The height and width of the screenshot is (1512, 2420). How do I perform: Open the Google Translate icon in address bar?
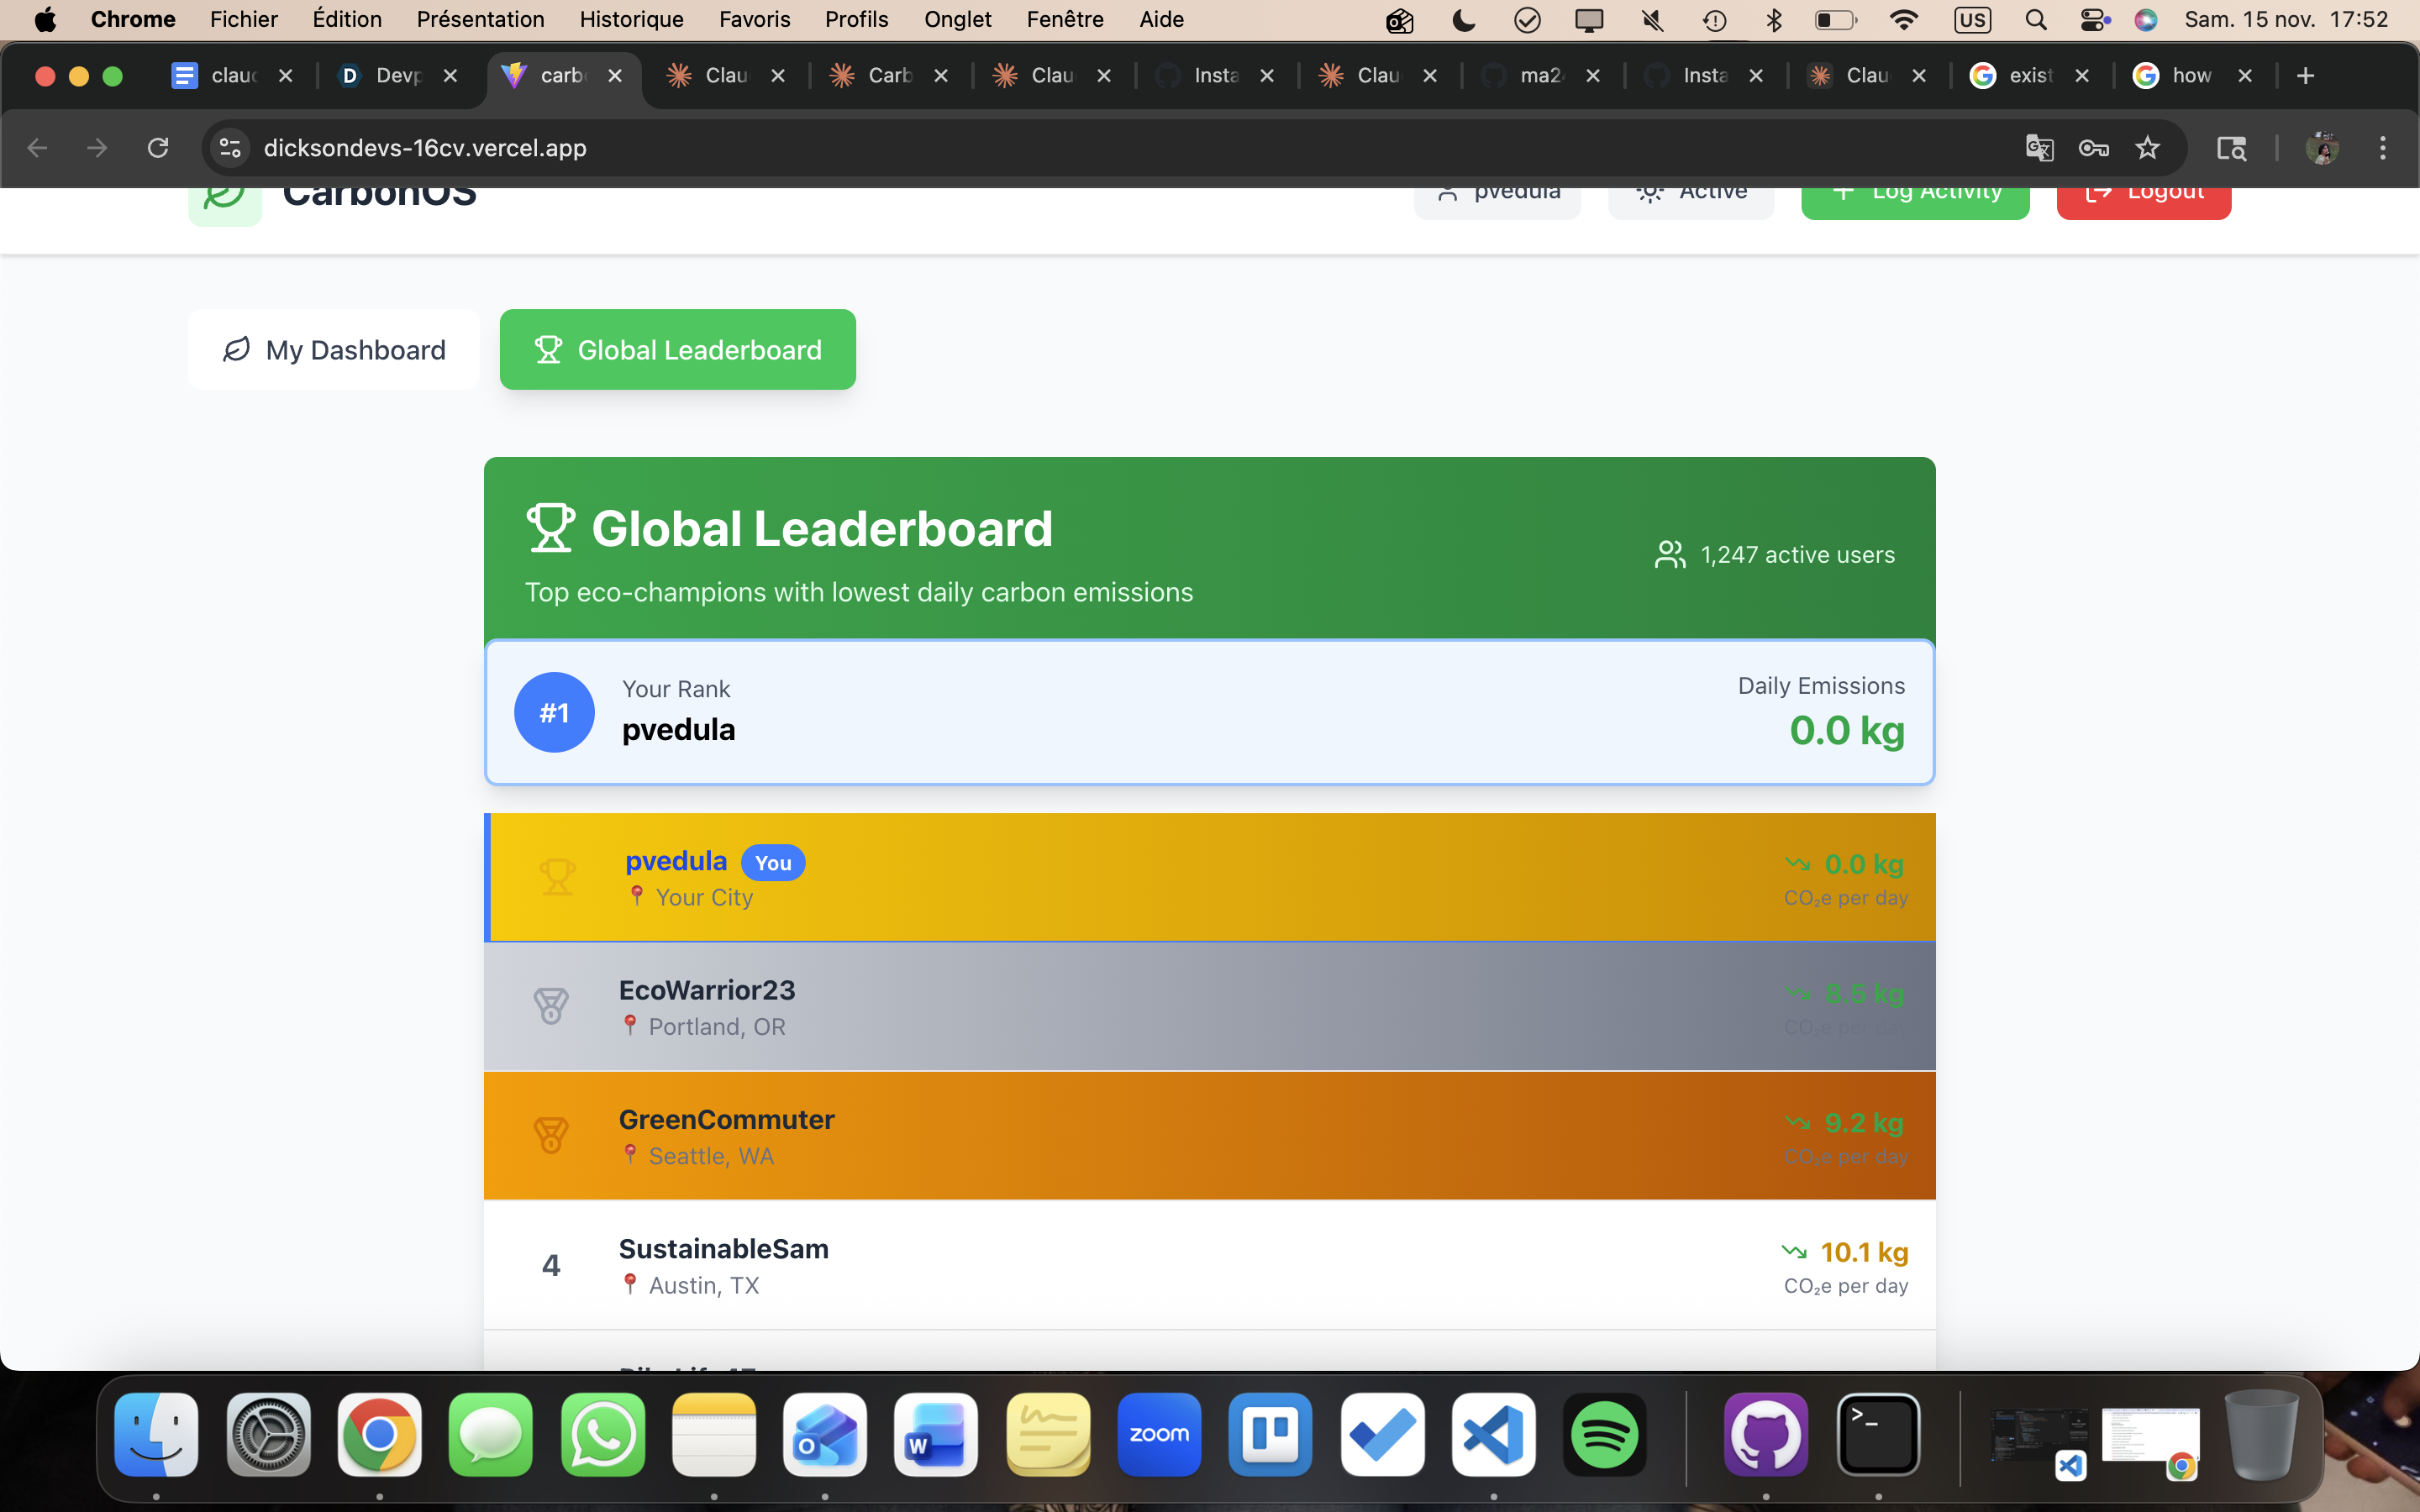point(2039,148)
